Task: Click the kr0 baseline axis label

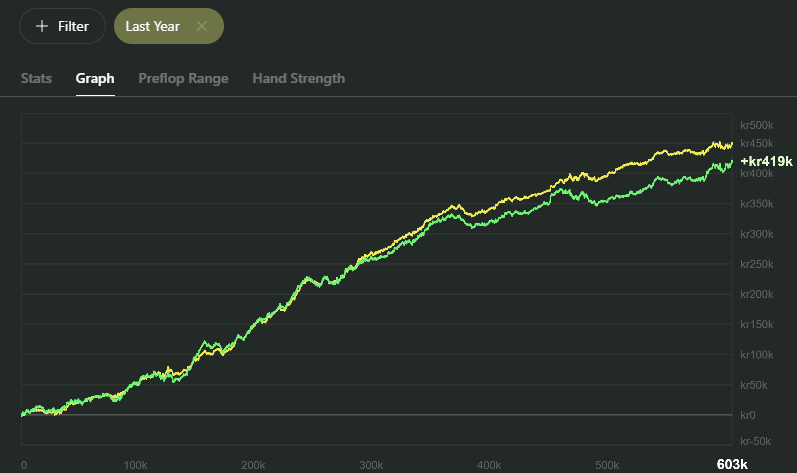Action: 747,415
